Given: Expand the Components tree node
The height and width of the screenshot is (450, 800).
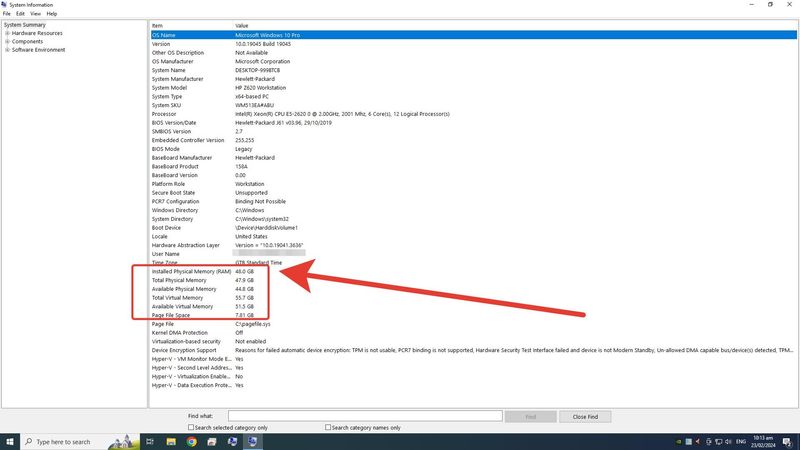Looking at the screenshot, I should click(7, 41).
